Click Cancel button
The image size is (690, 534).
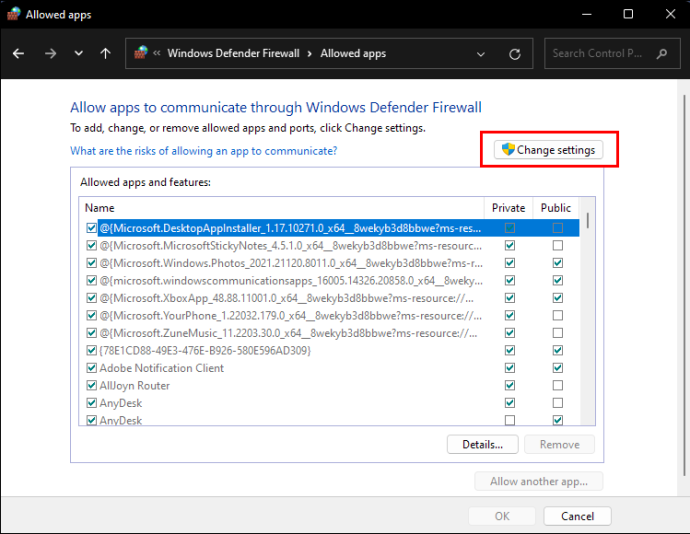click(x=577, y=516)
